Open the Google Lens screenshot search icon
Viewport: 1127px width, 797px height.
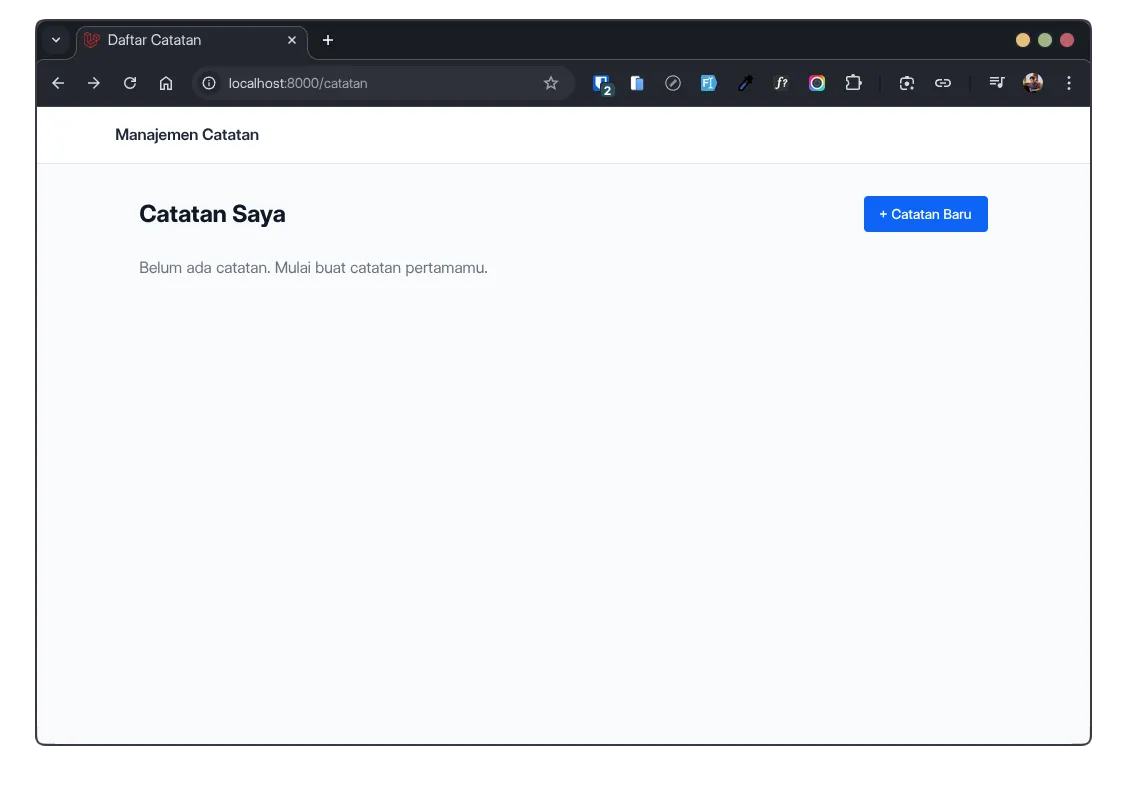[x=906, y=83]
